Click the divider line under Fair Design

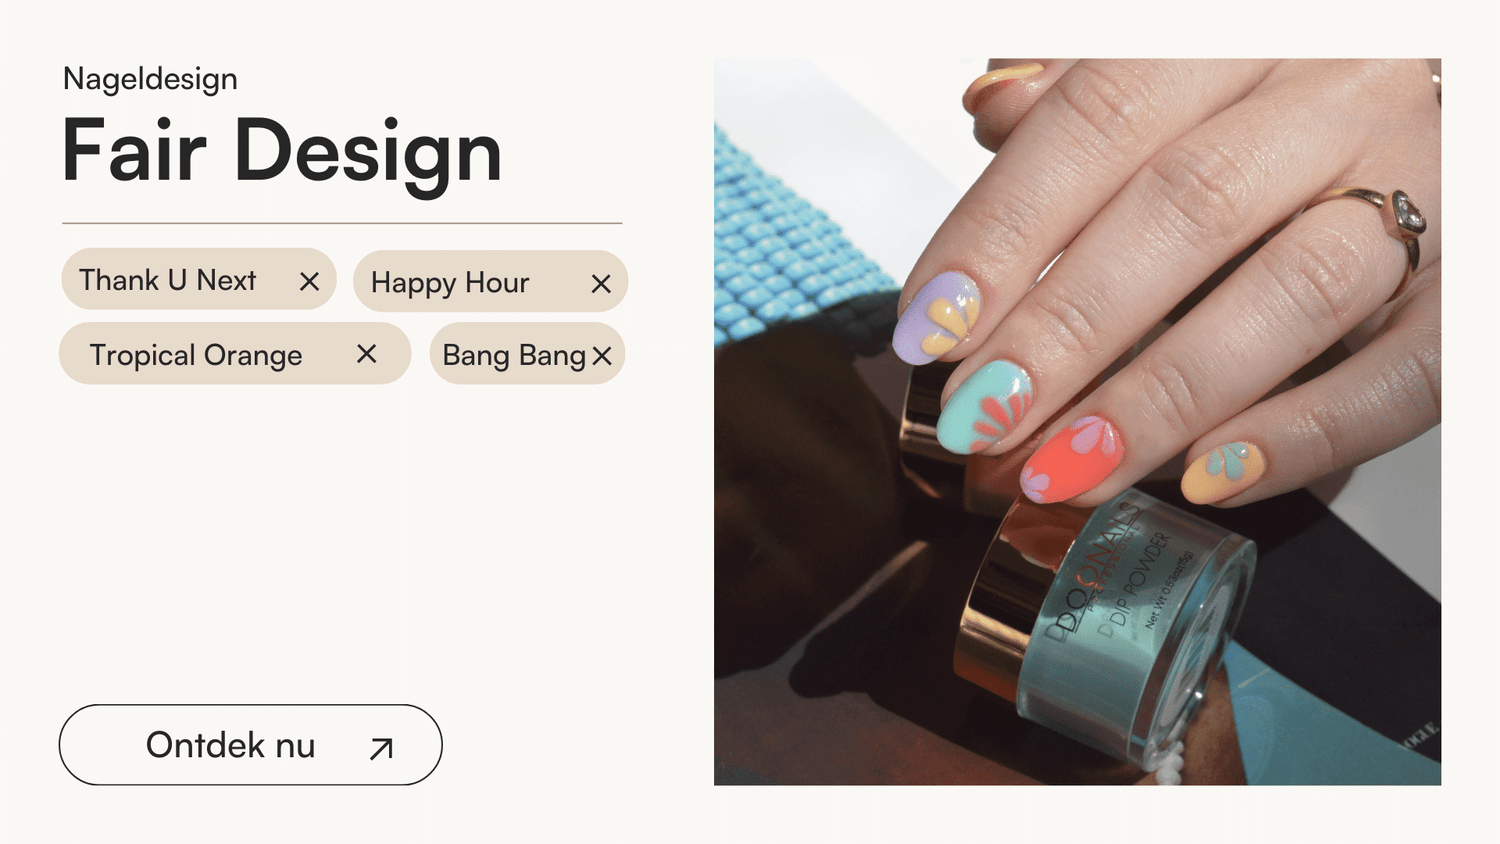(342, 223)
